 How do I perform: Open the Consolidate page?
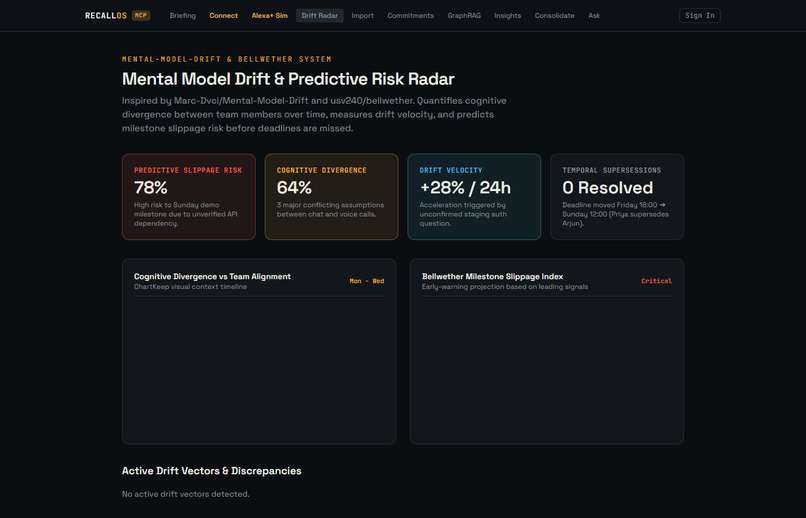pos(554,15)
